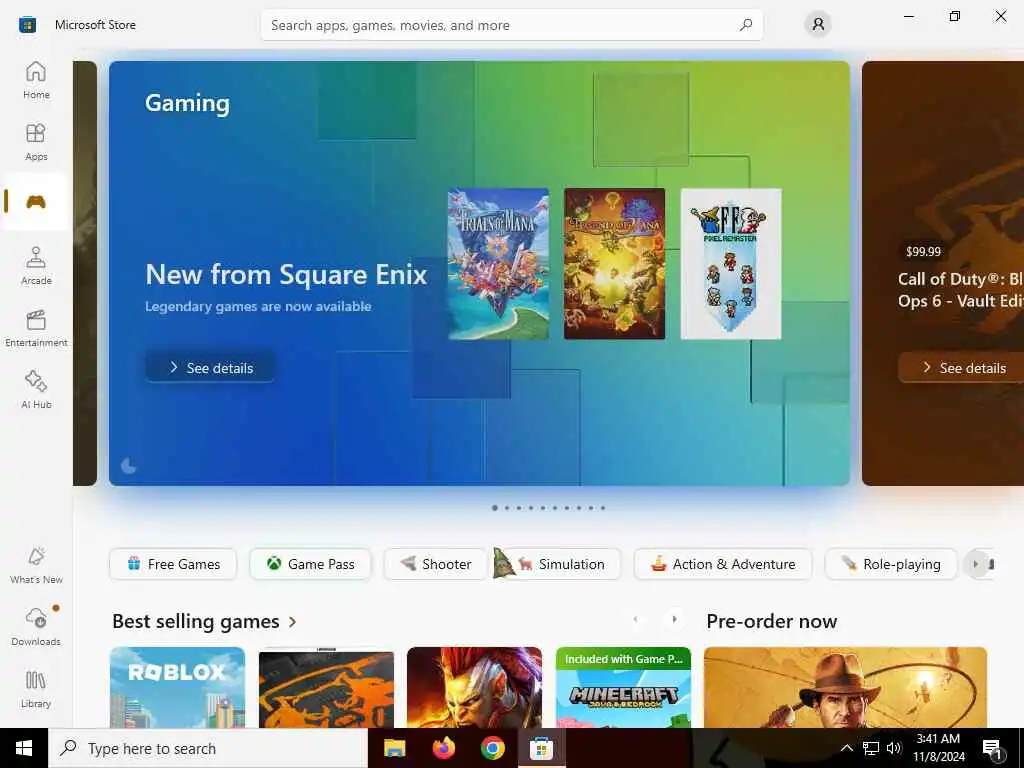Click See details for Square Enix banner
1024x768 pixels.
click(x=210, y=368)
